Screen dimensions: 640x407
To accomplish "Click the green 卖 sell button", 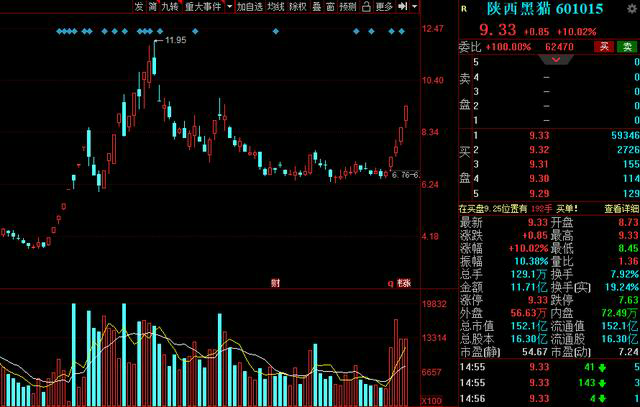I will [627, 47].
